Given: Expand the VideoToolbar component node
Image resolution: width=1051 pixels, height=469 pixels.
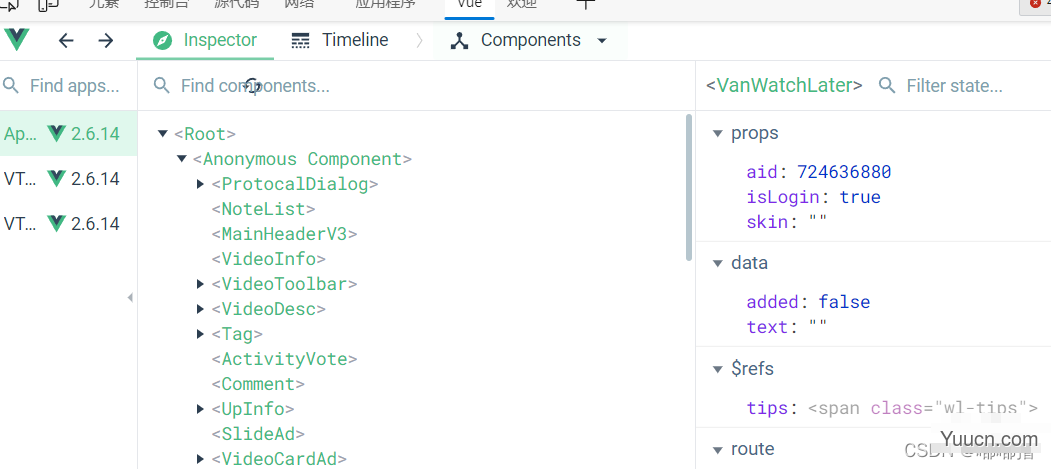Looking at the screenshot, I should click(201, 284).
